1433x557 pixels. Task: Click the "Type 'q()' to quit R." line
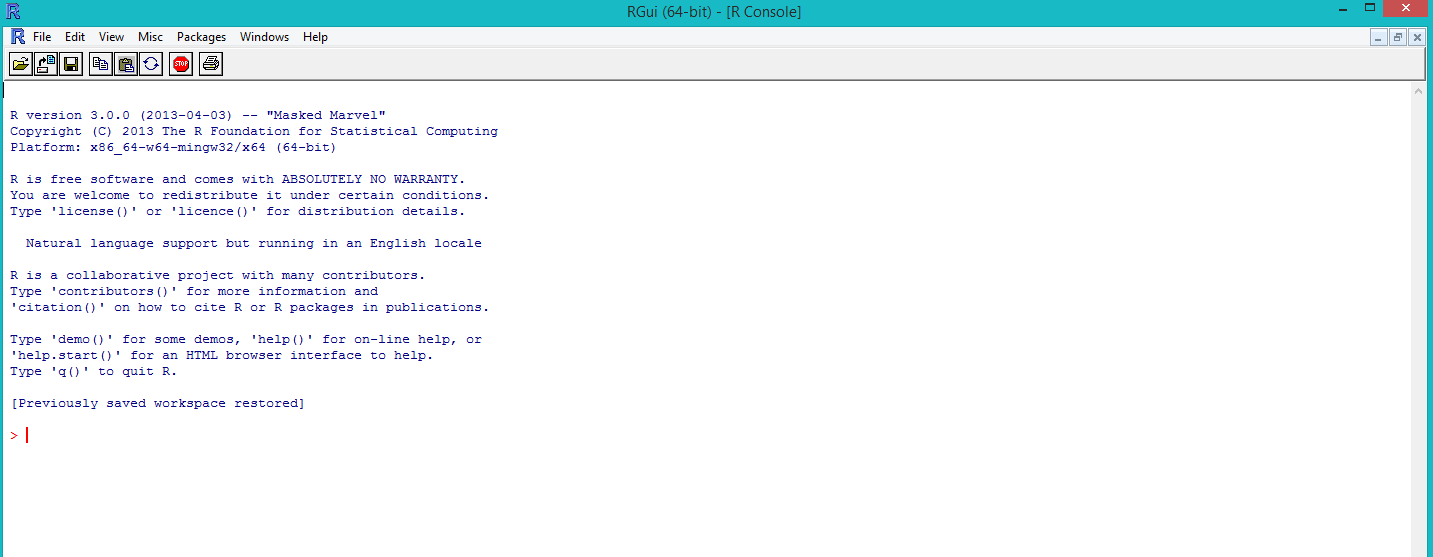pyautogui.click(x=94, y=371)
